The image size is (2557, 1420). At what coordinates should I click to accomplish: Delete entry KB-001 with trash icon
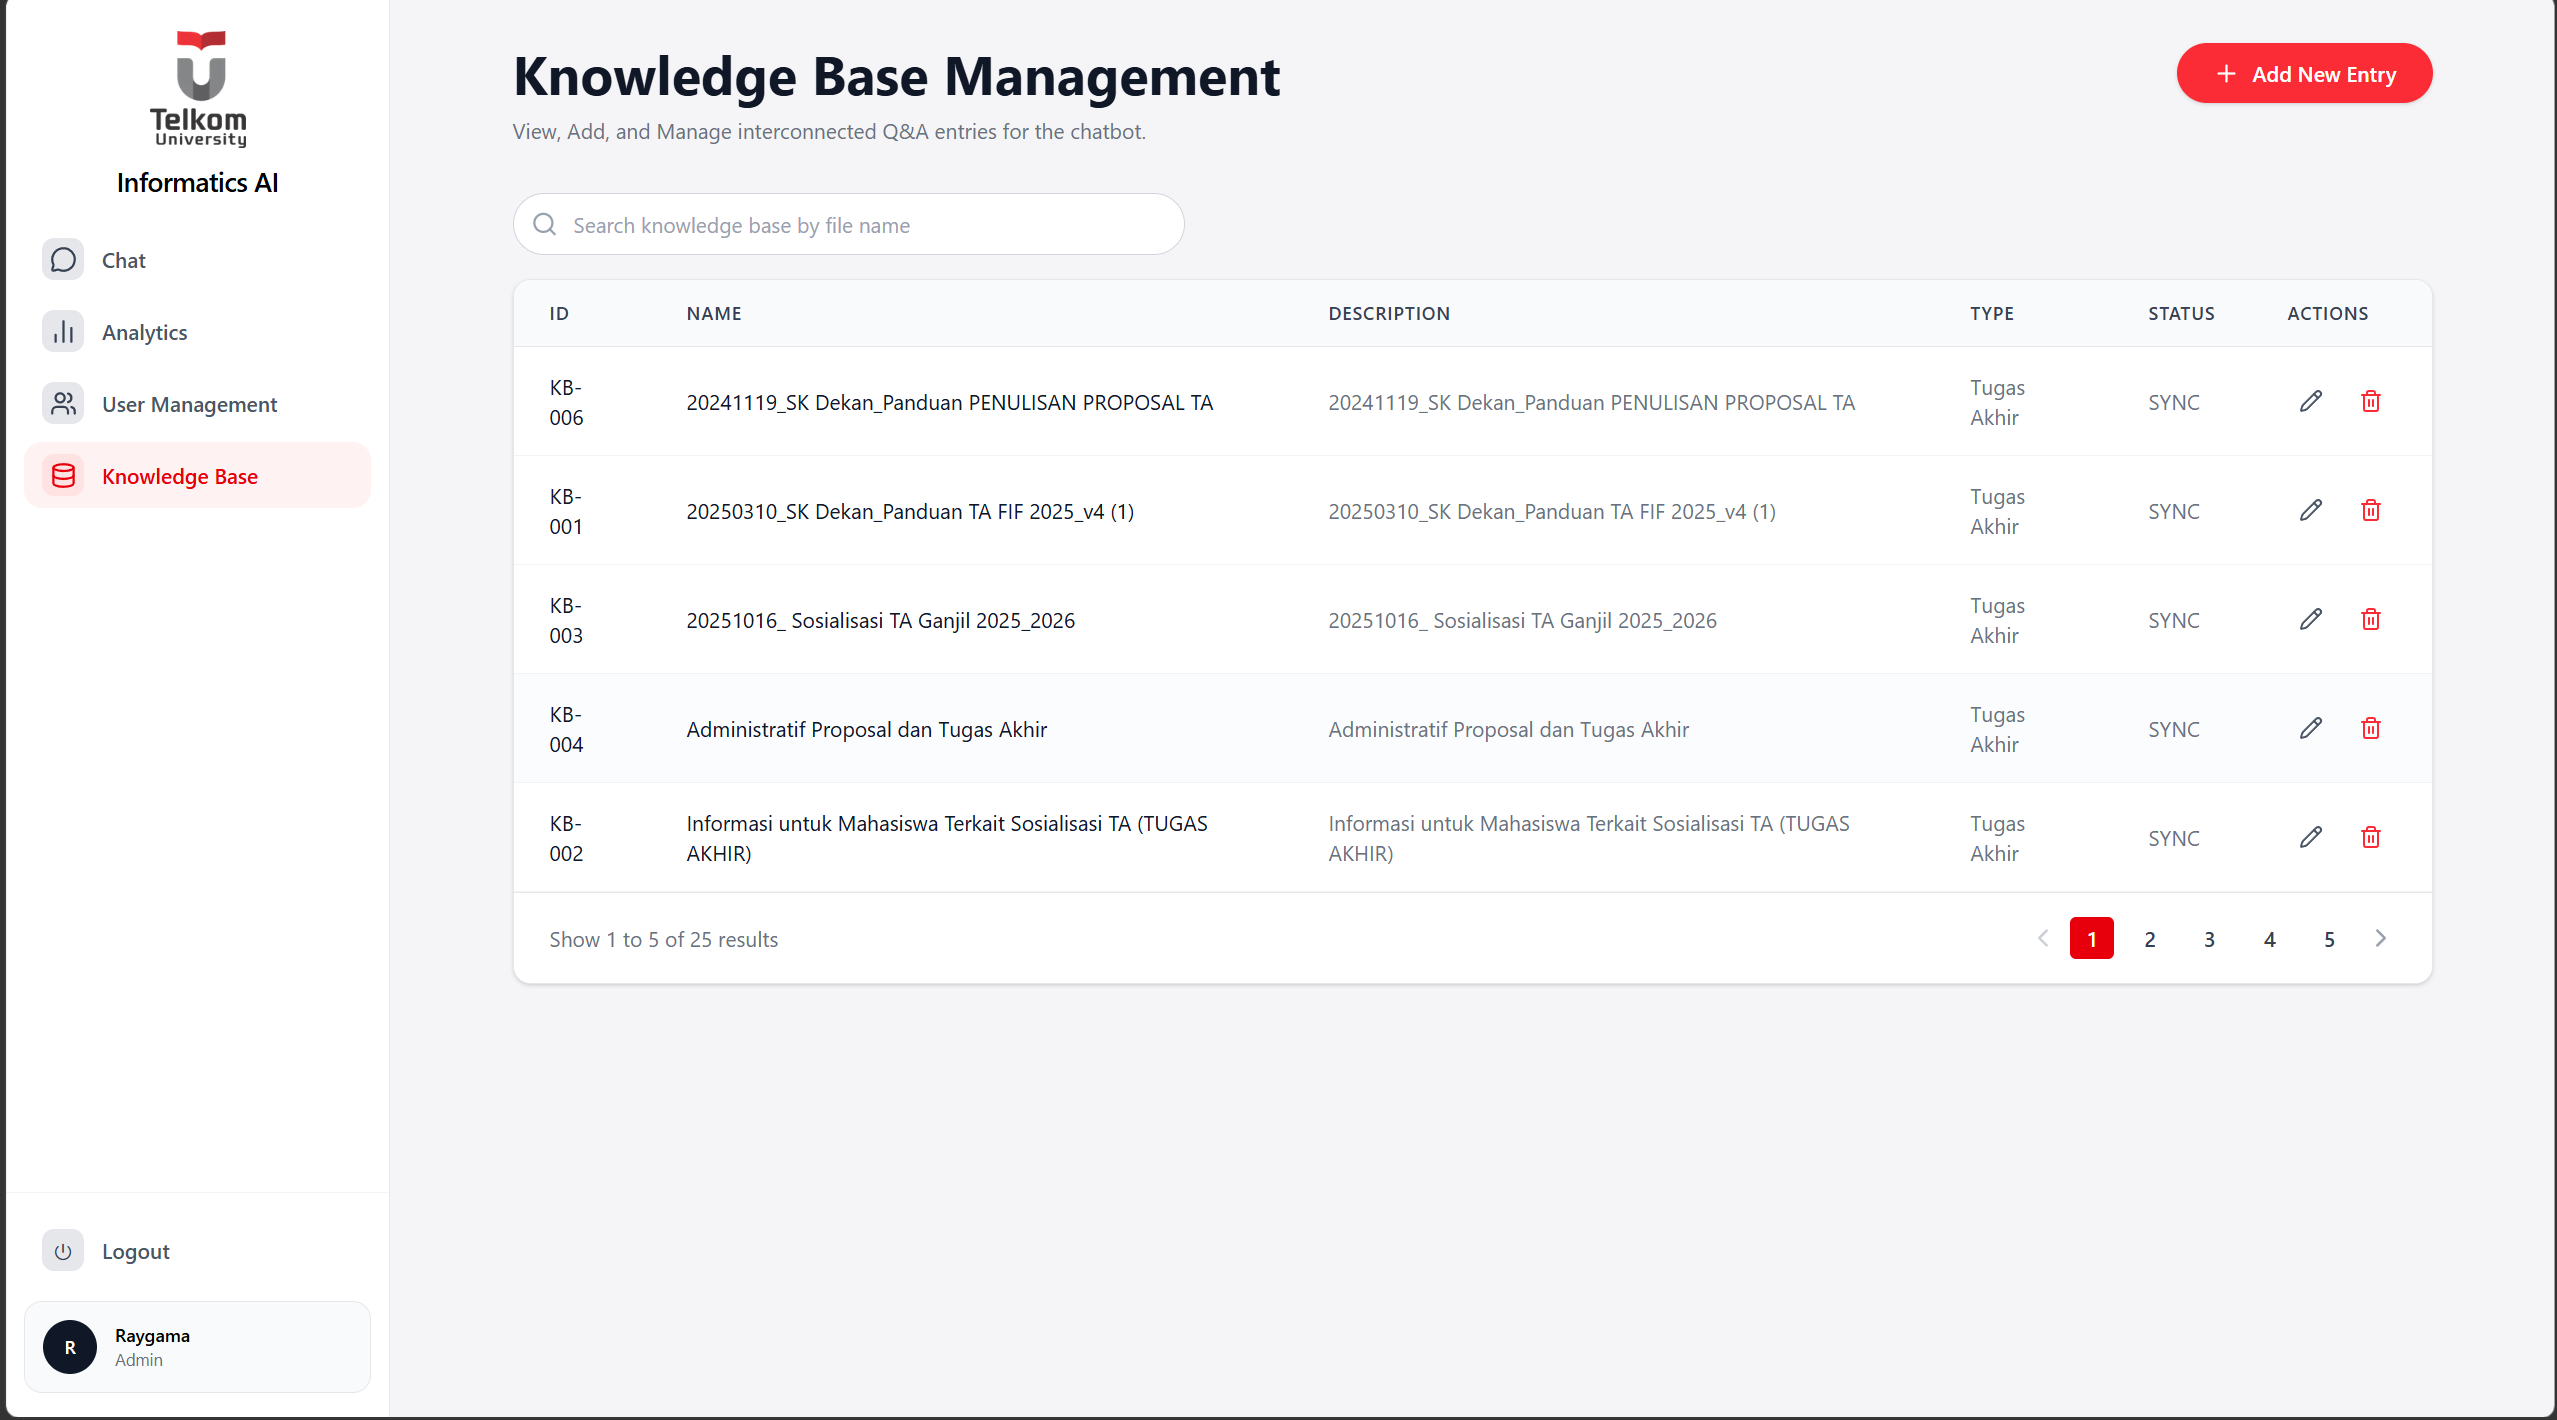[2371, 511]
